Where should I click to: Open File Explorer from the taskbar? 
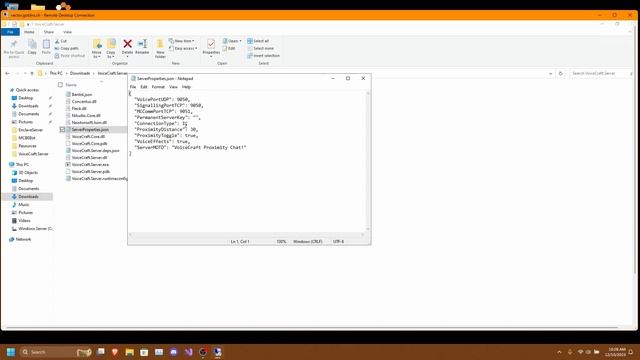129,352
